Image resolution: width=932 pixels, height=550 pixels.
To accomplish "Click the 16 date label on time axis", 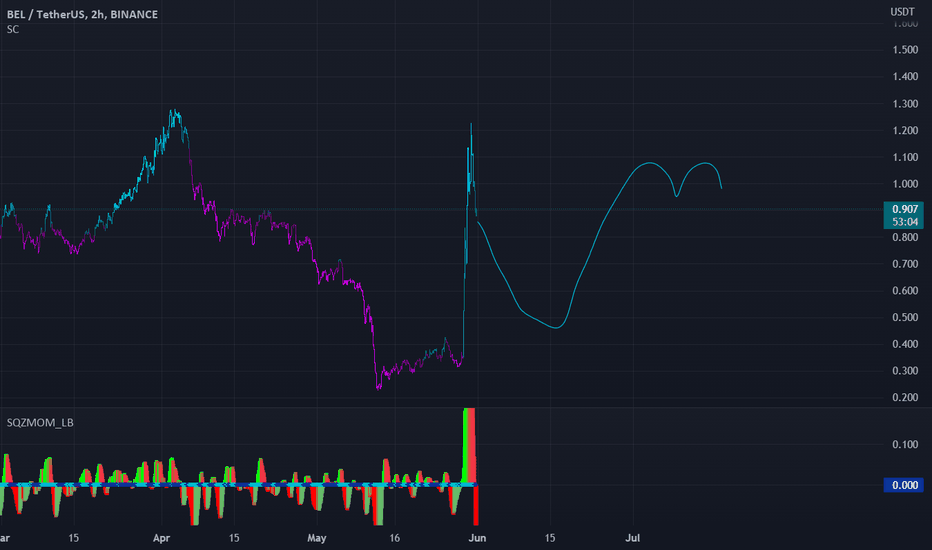I will 394,538.
